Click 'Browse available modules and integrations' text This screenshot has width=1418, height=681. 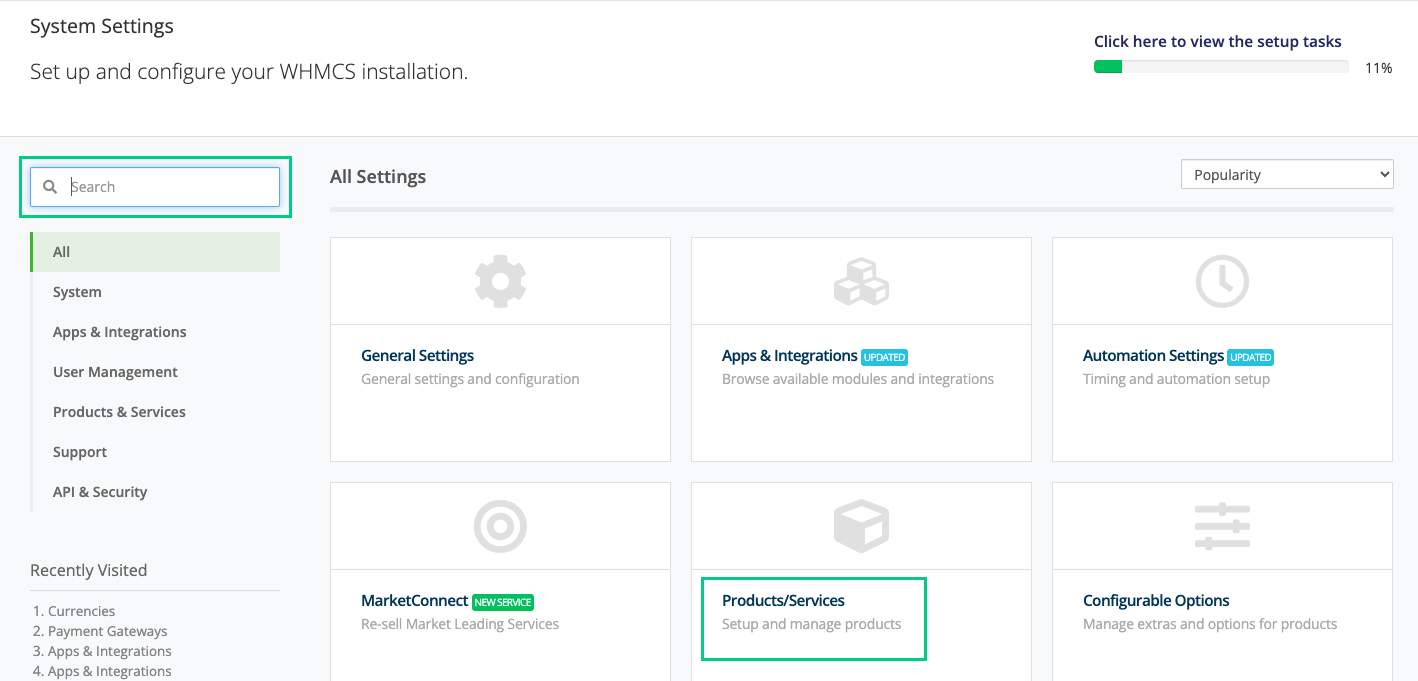coord(858,379)
